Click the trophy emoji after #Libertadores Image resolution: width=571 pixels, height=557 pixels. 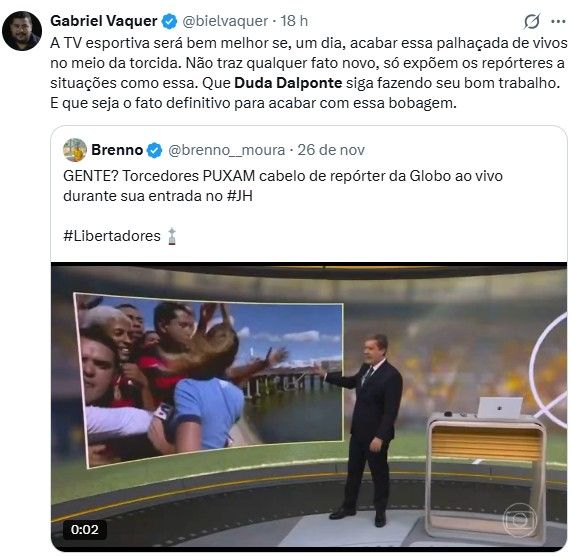(x=172, y=236)
